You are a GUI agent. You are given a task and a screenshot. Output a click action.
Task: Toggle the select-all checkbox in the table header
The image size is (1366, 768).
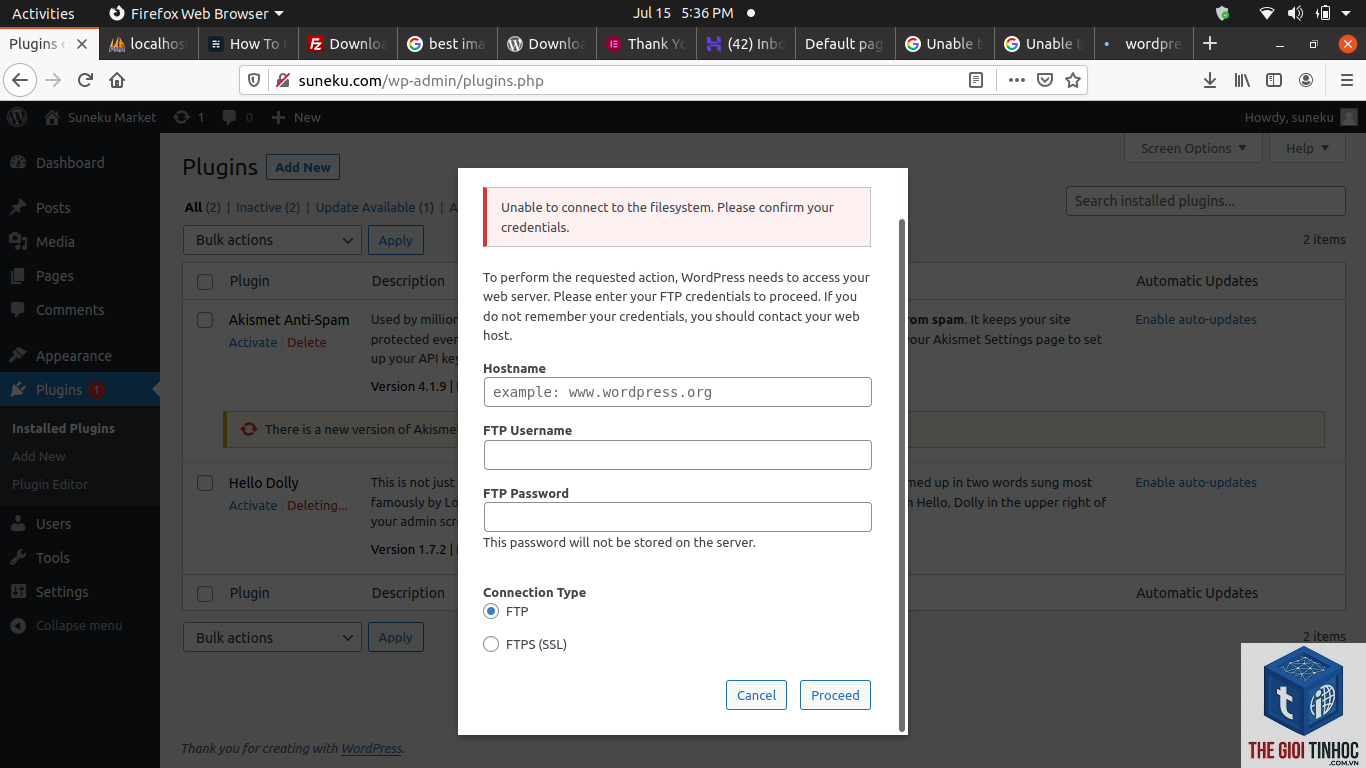205,282
